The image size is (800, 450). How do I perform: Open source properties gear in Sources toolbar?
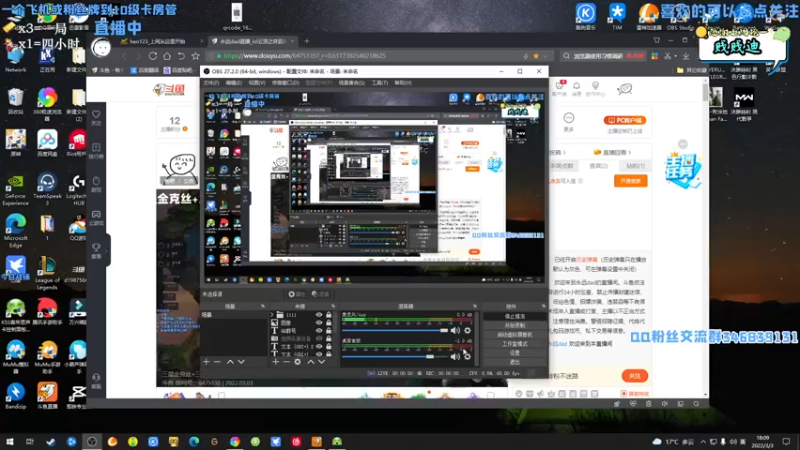(x=297, y=362)
